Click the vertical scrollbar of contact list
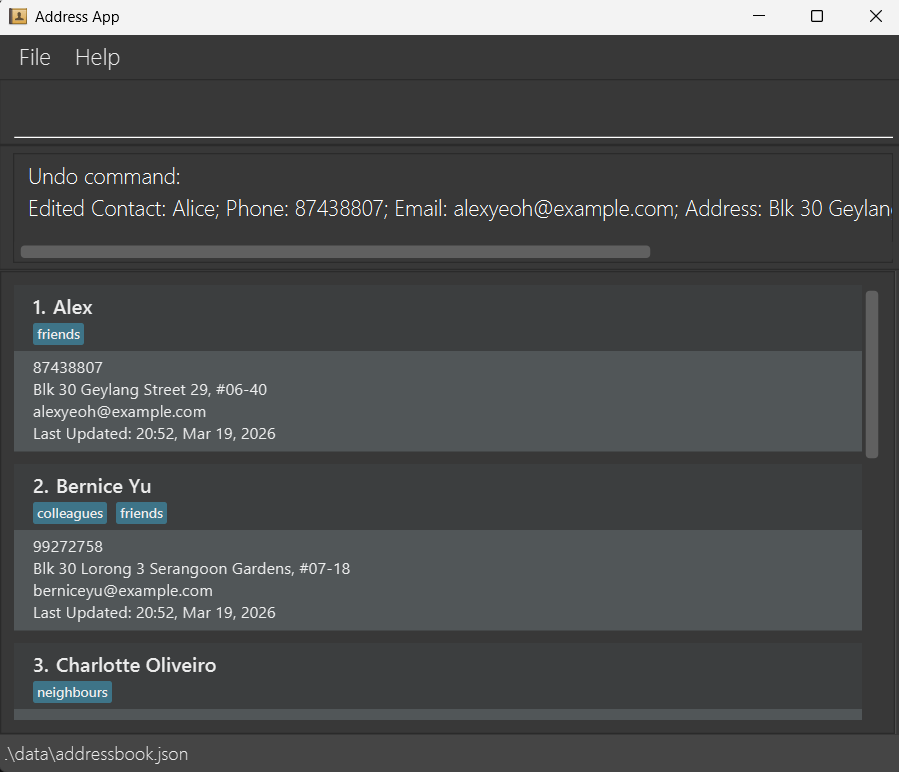Image resolution: width=899 pixels, height=772 pixels. click(871, 374)
